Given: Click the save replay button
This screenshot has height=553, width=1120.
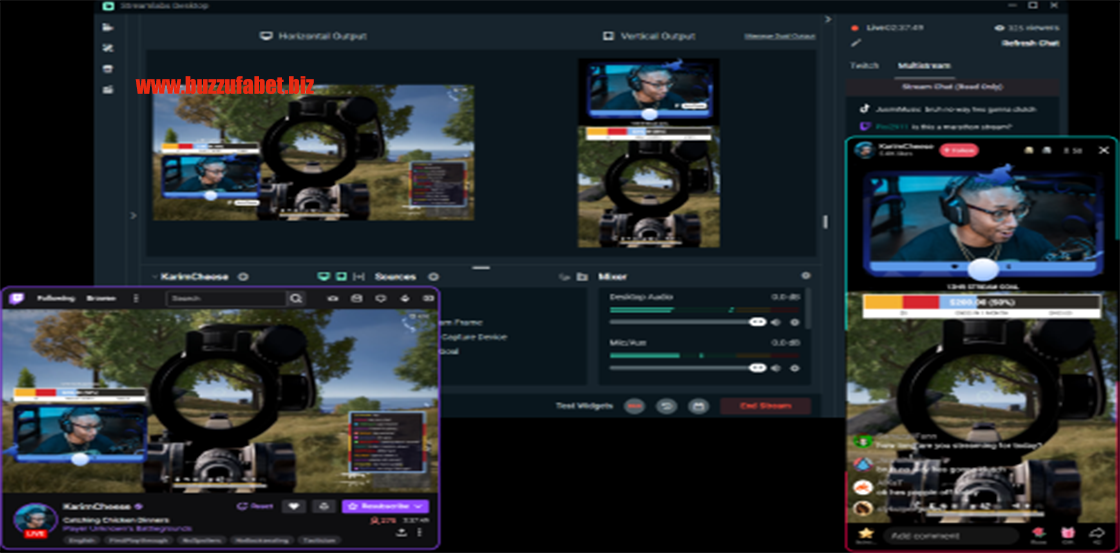Looking at the screenshot, I should [698, 406].
